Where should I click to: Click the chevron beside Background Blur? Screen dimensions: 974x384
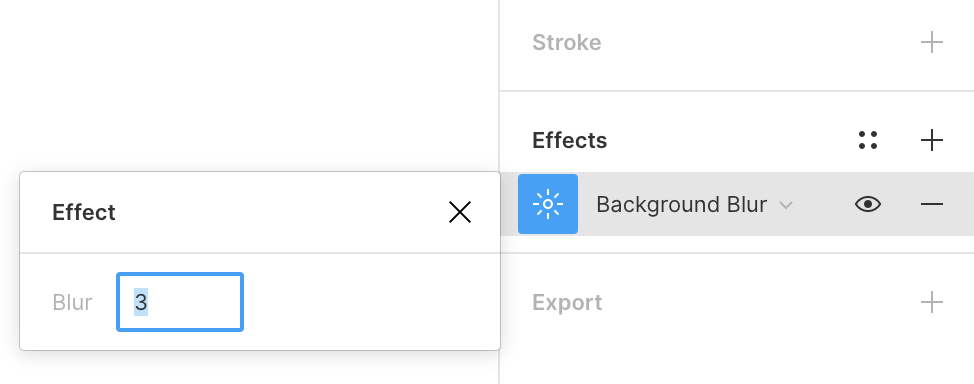(x=786, y=205)
